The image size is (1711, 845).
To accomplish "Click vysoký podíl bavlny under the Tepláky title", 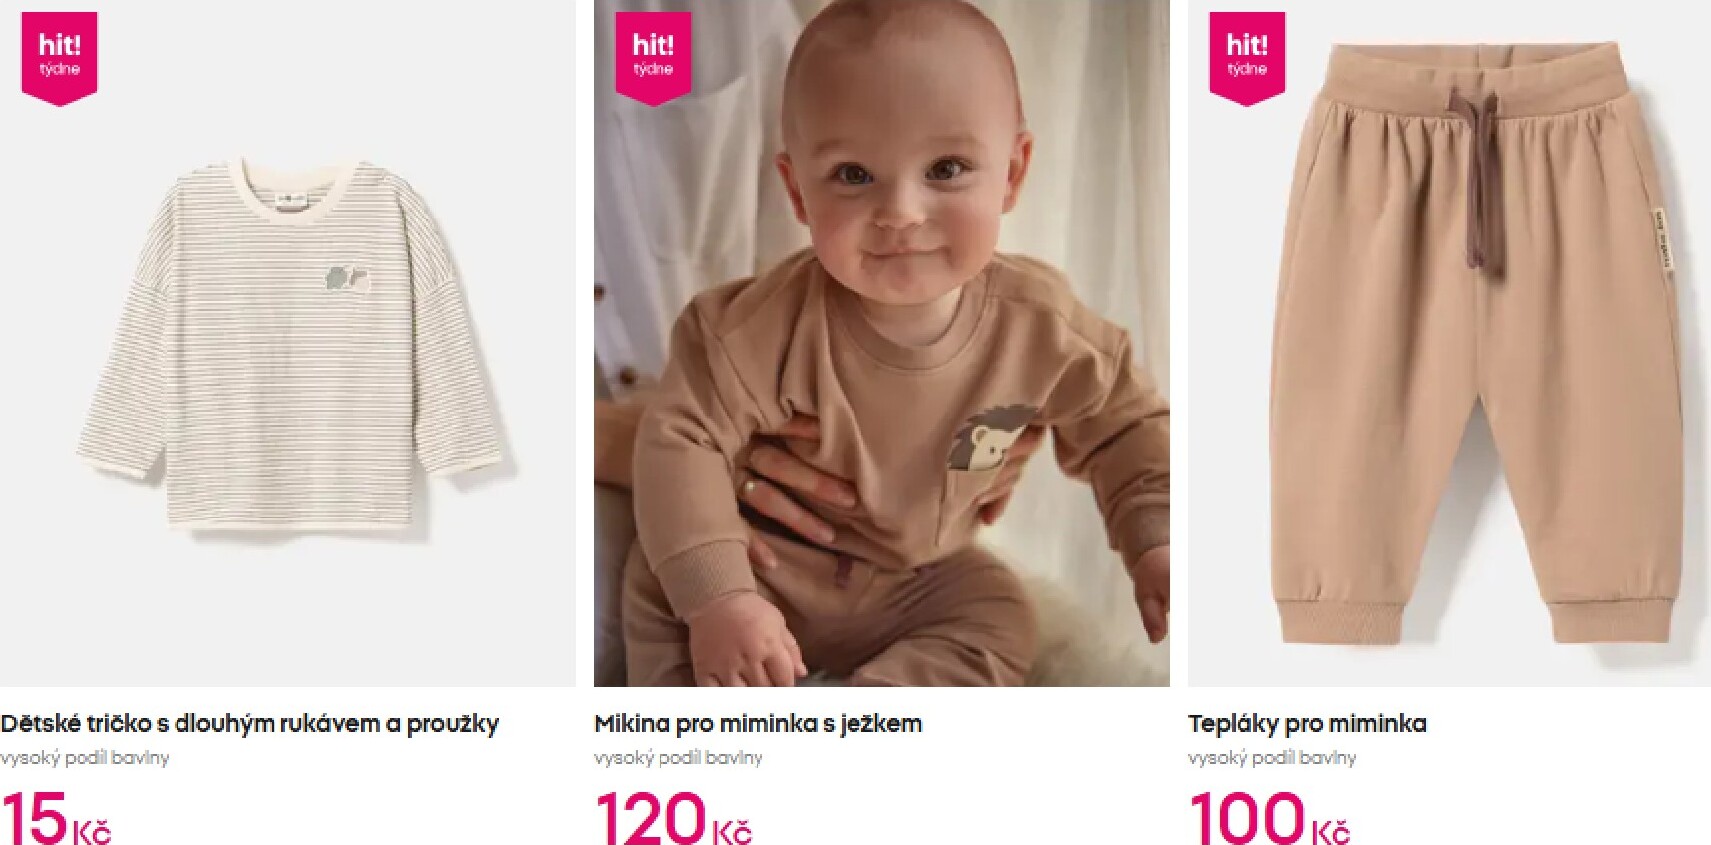I will [x=1272, y=758].
